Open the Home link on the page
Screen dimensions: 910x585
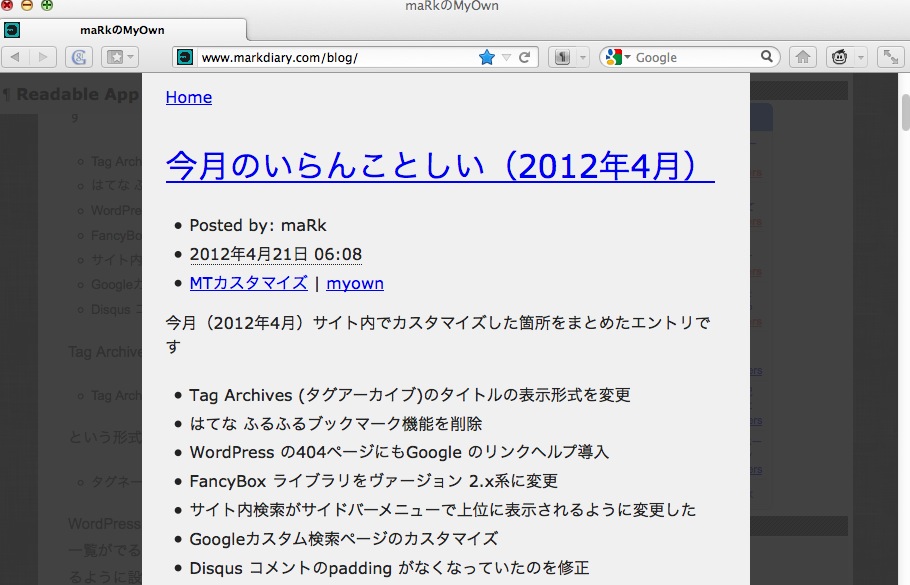click(189, 97)
